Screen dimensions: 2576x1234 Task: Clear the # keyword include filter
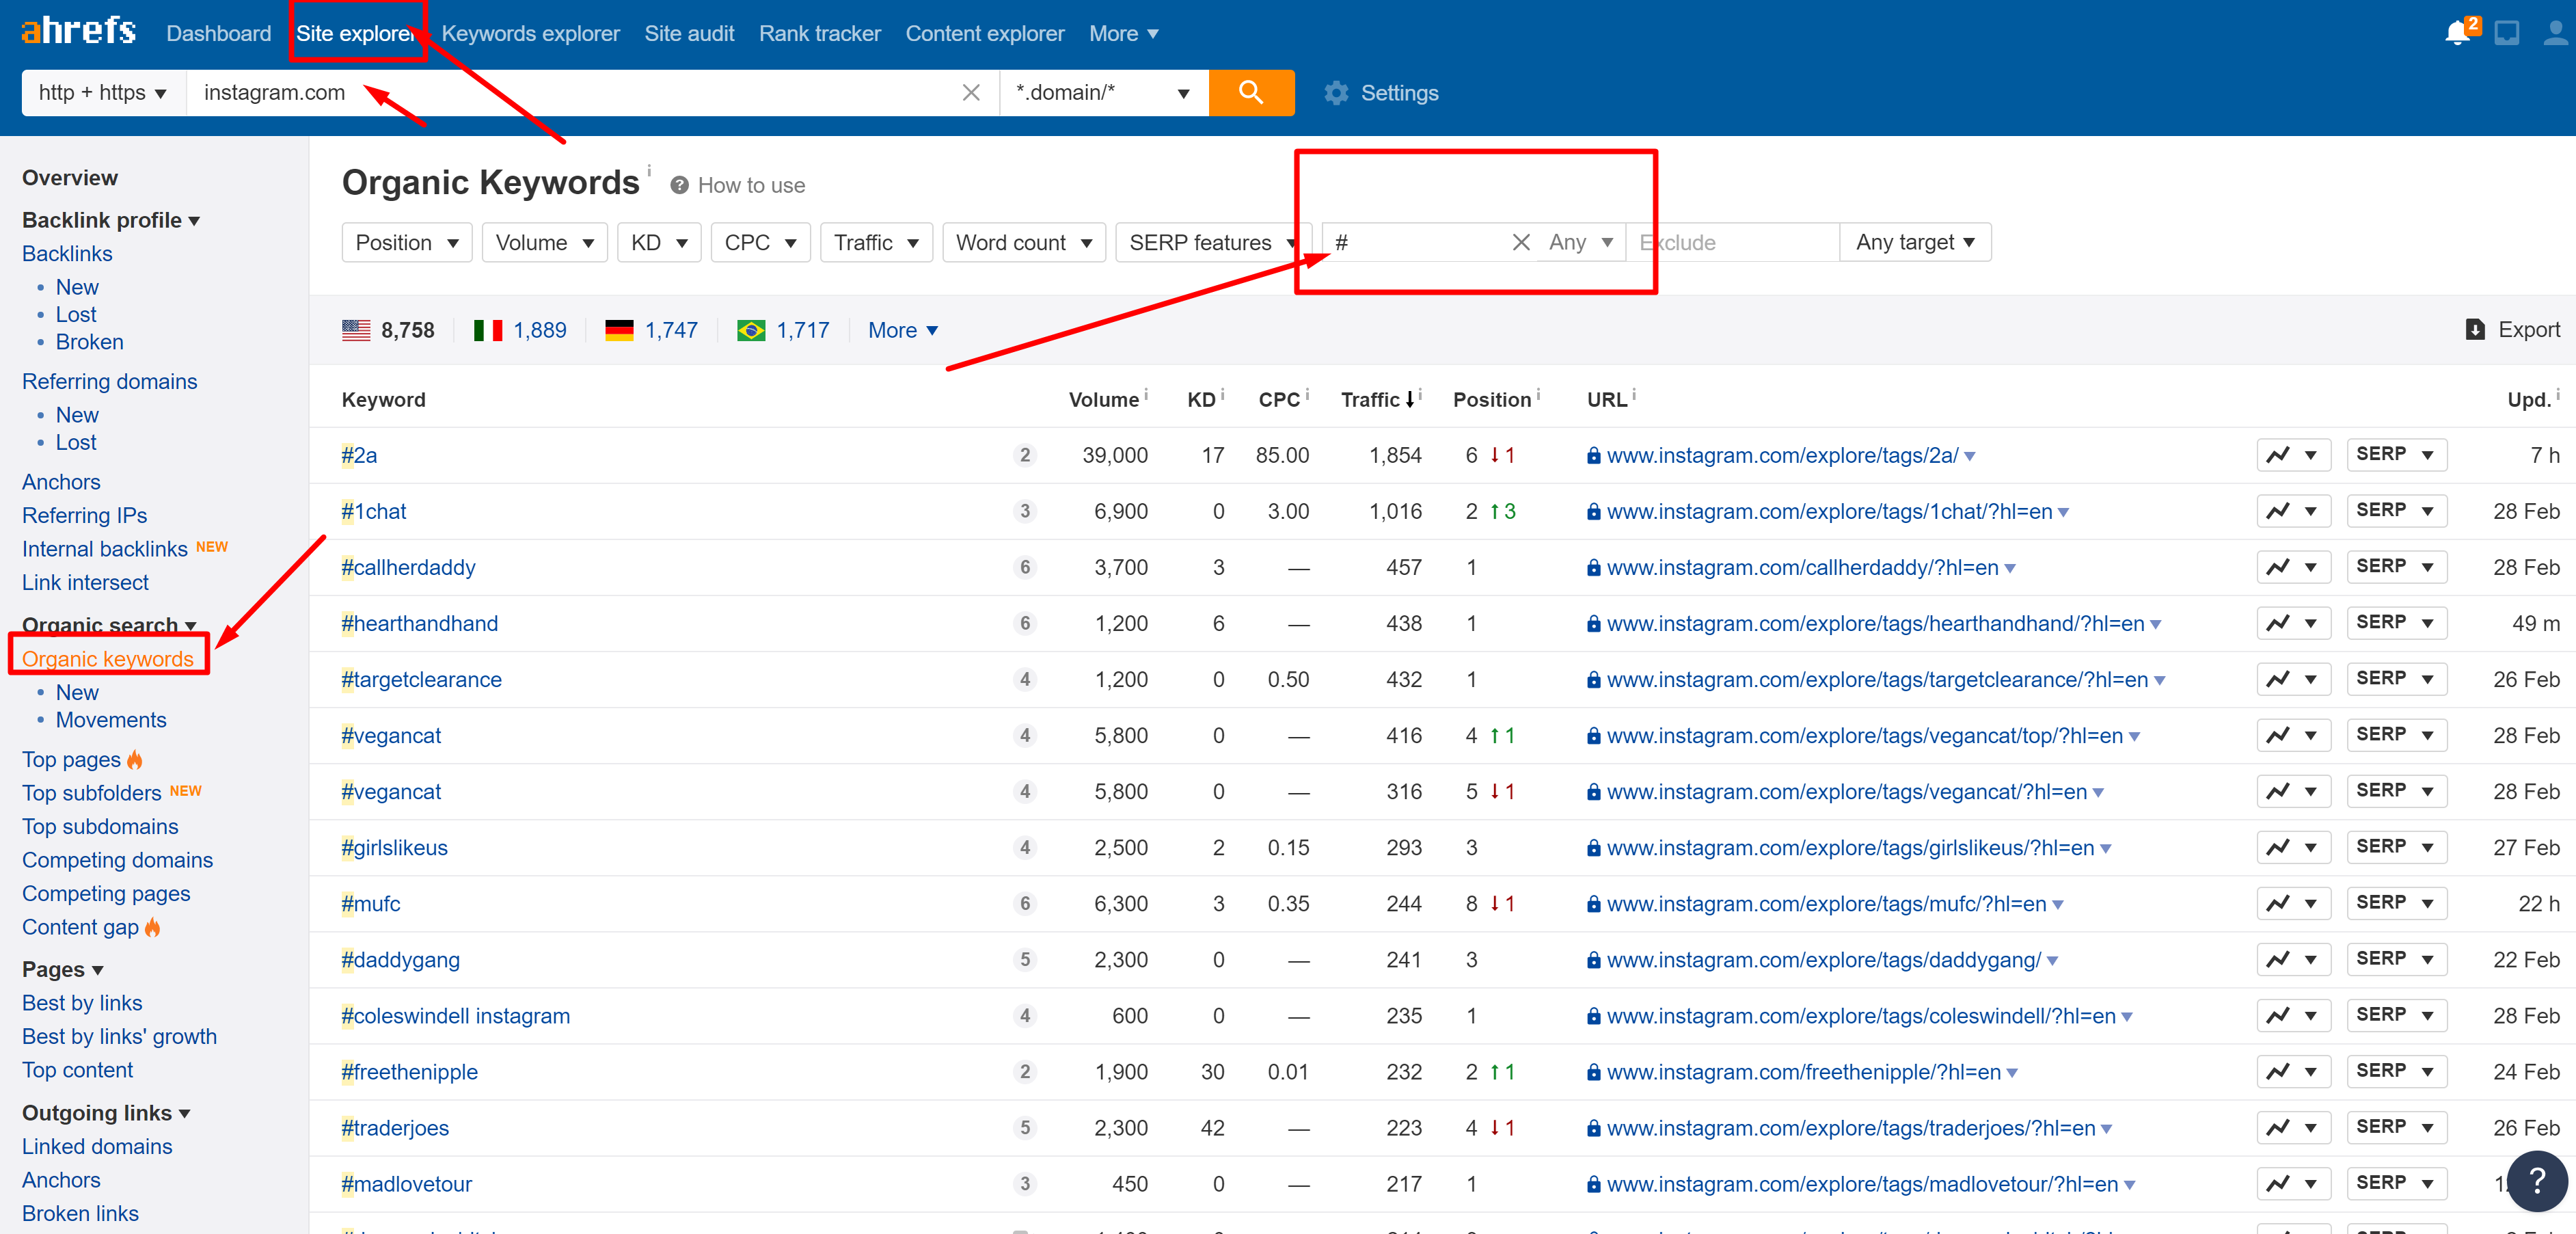(x=1521, y=242)
